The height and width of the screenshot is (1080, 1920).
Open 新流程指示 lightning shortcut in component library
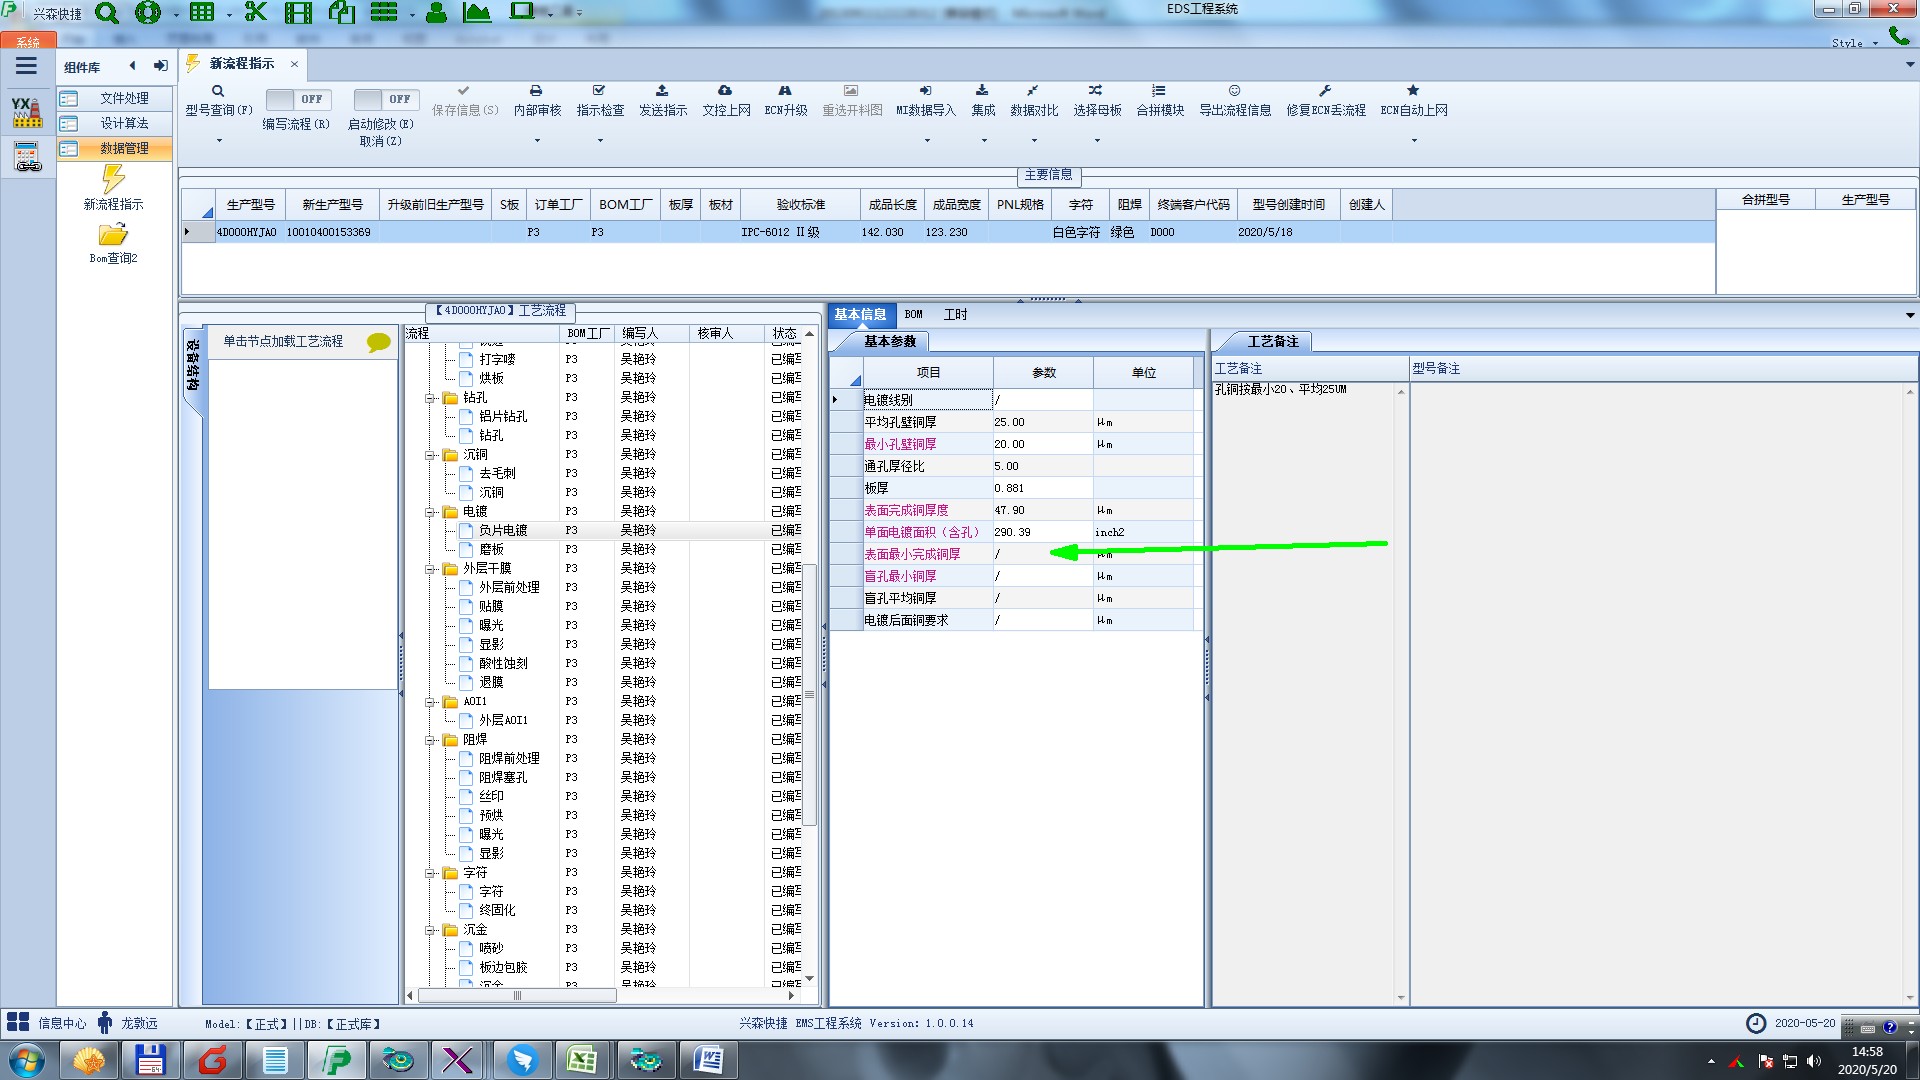113,188
